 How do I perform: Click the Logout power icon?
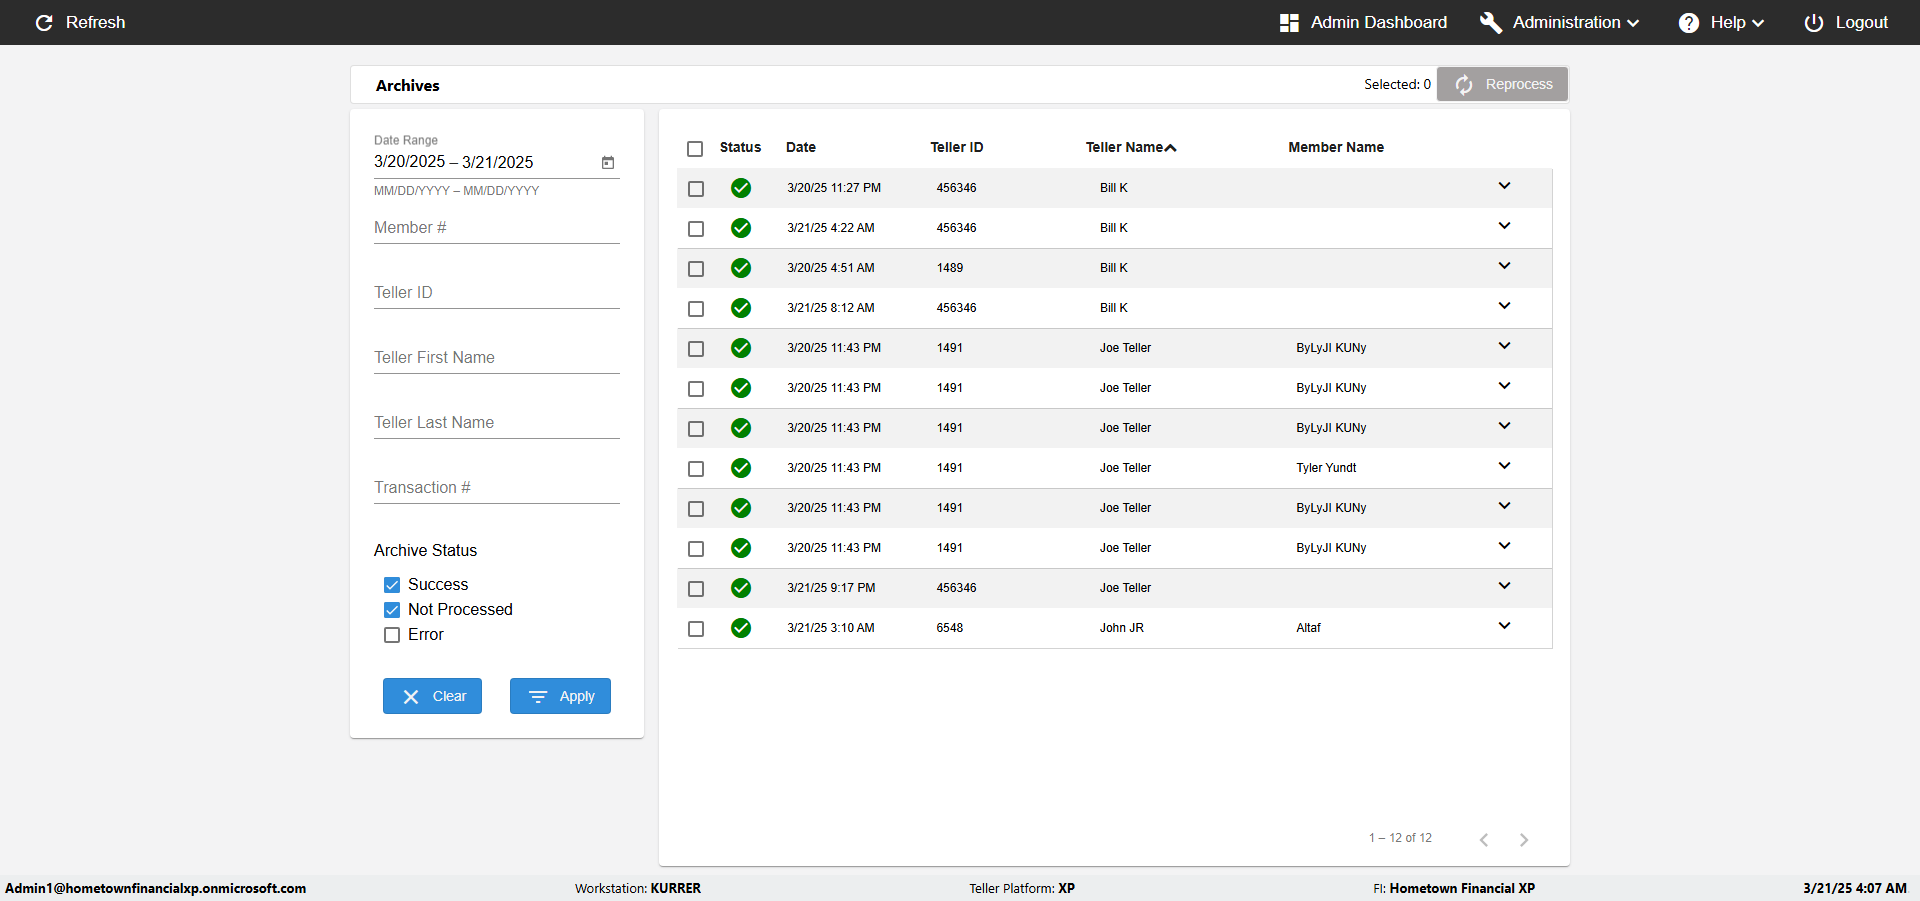tap(1813, 23)
